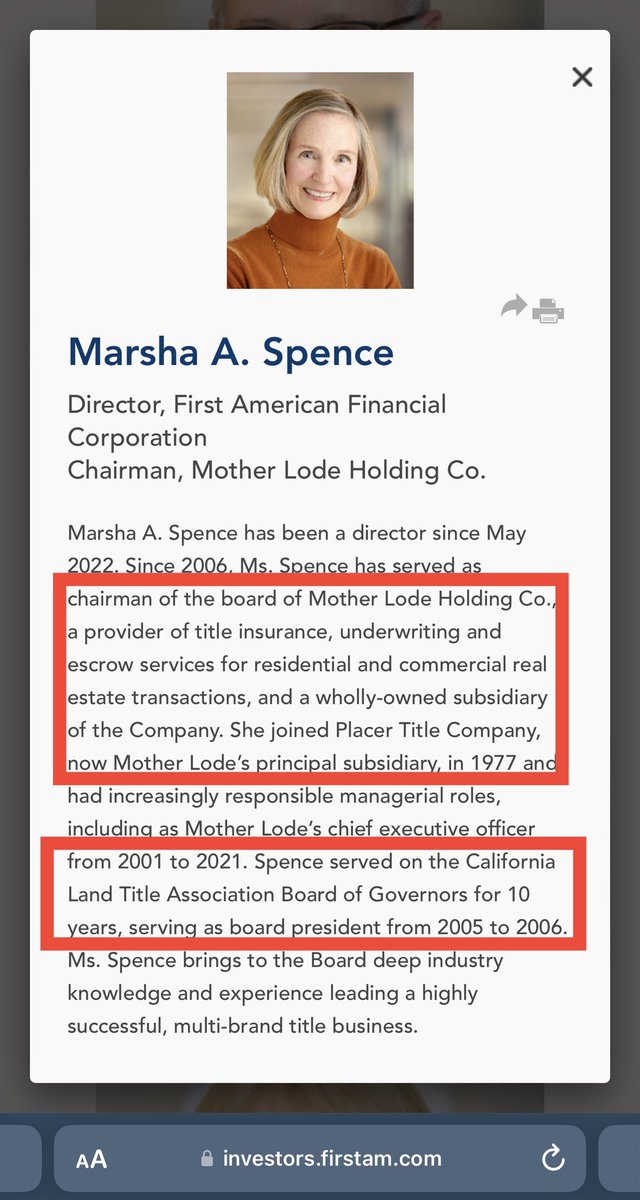The width and height of the screenshot is (640, 1200).
Task: Tap Marsha A. Spence's portrait photo
Action: [x=320, y=180]
